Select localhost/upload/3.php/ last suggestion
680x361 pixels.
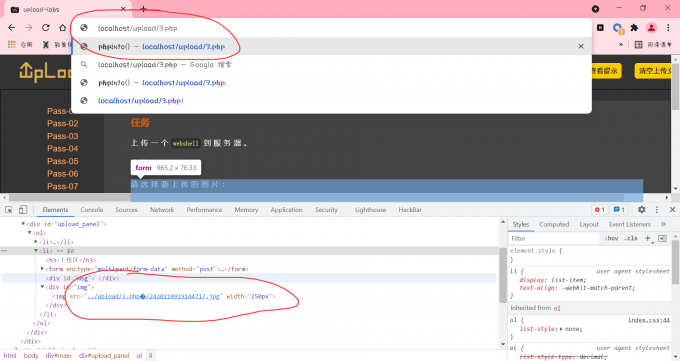click(331, 101)
